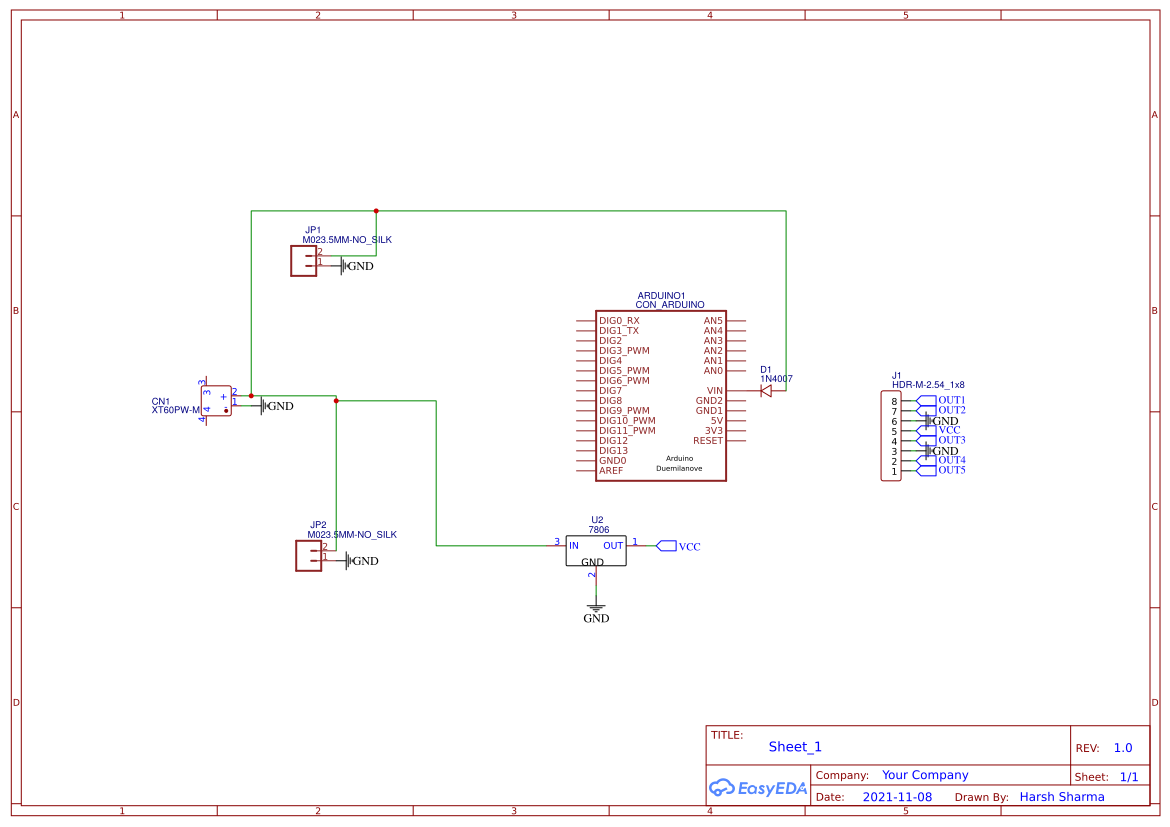The image size is (1170, 827).
Task: Click the ARDUINO1 designator label
Action: click(x=661, y=296)
